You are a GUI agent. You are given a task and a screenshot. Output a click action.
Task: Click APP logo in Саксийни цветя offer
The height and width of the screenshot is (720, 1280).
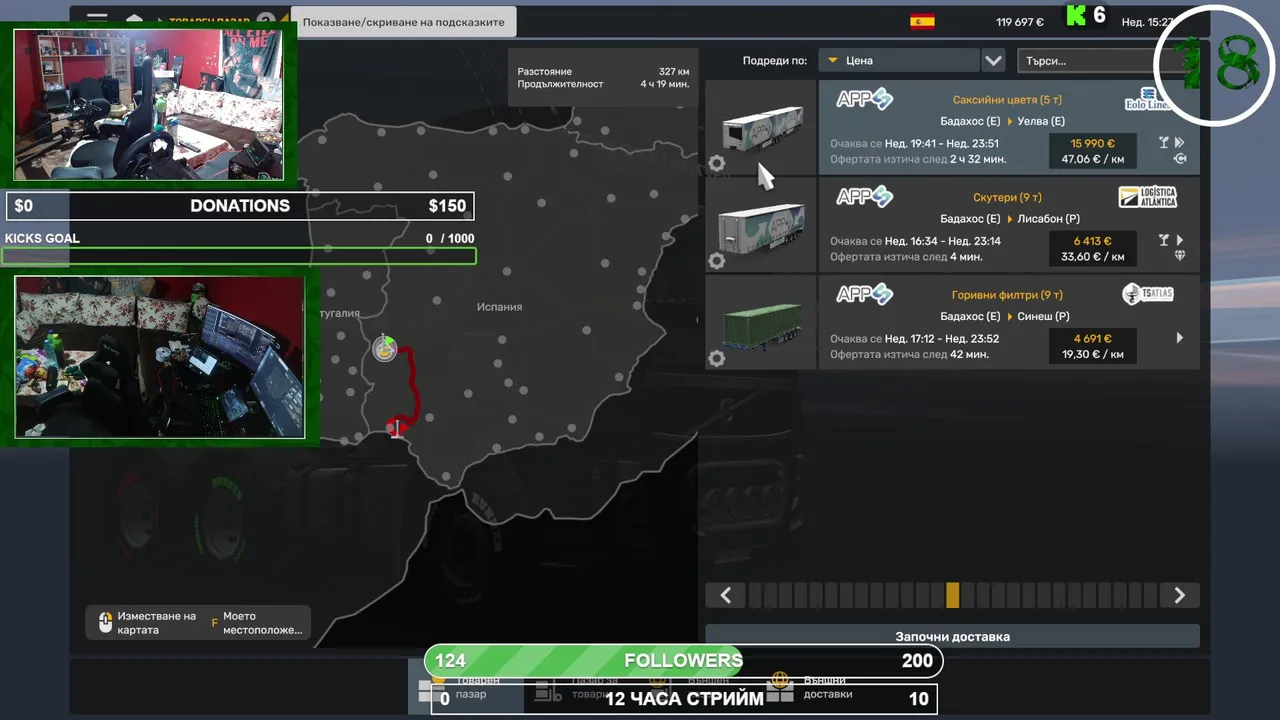[864, 99]
